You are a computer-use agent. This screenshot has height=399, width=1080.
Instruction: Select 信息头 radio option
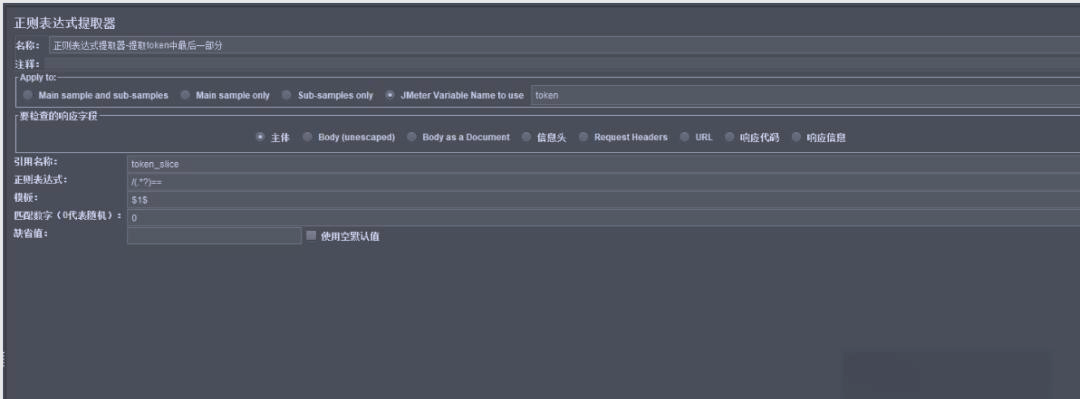(x=526, y=137)
